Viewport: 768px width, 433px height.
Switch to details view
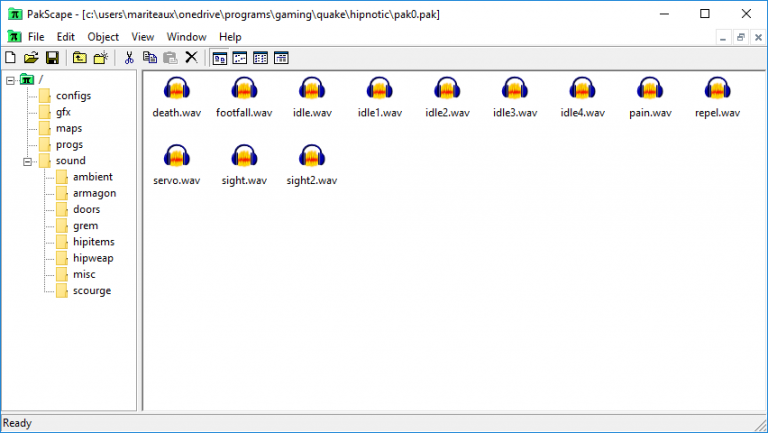pos(281,58)
